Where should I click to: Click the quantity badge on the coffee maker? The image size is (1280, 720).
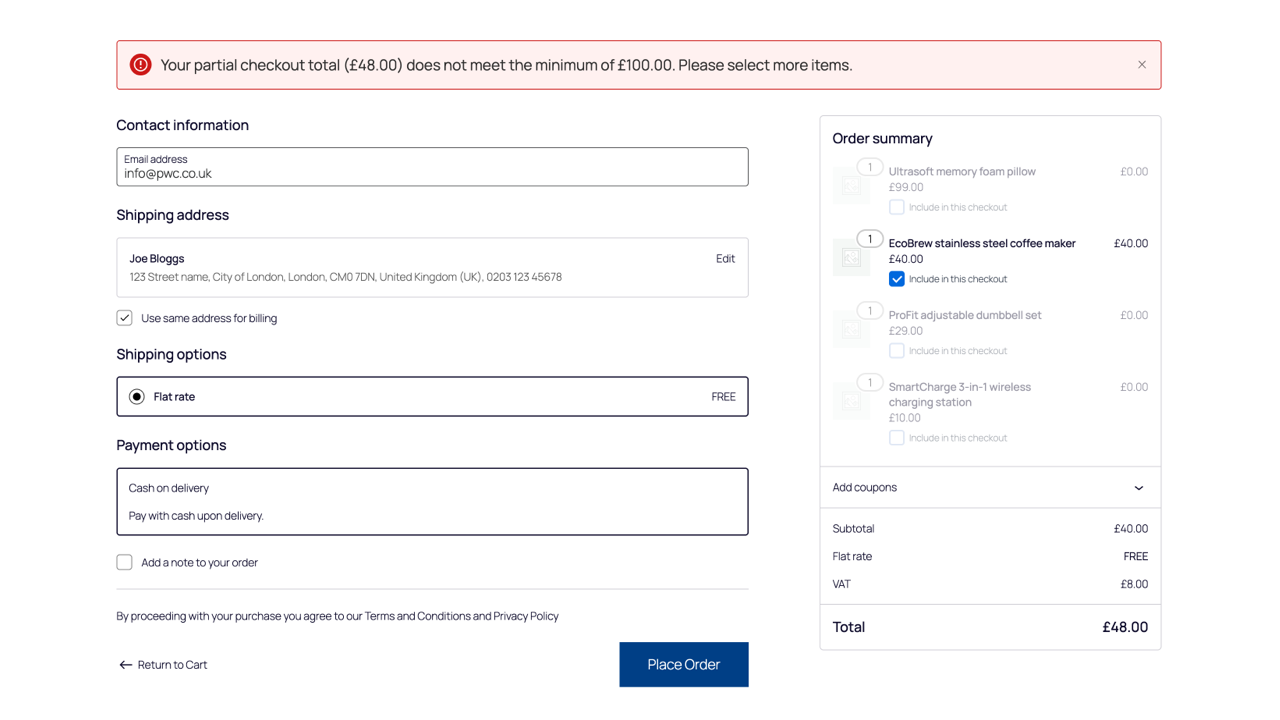870,239
